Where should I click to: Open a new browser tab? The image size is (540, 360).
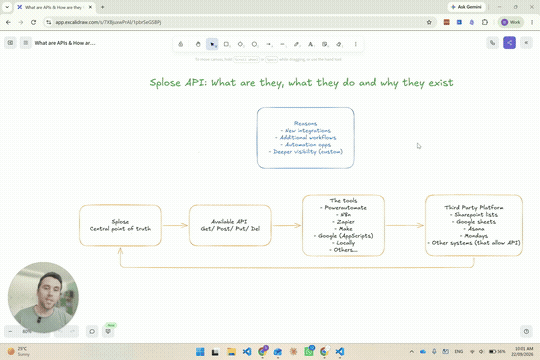[x=103, y=7]
